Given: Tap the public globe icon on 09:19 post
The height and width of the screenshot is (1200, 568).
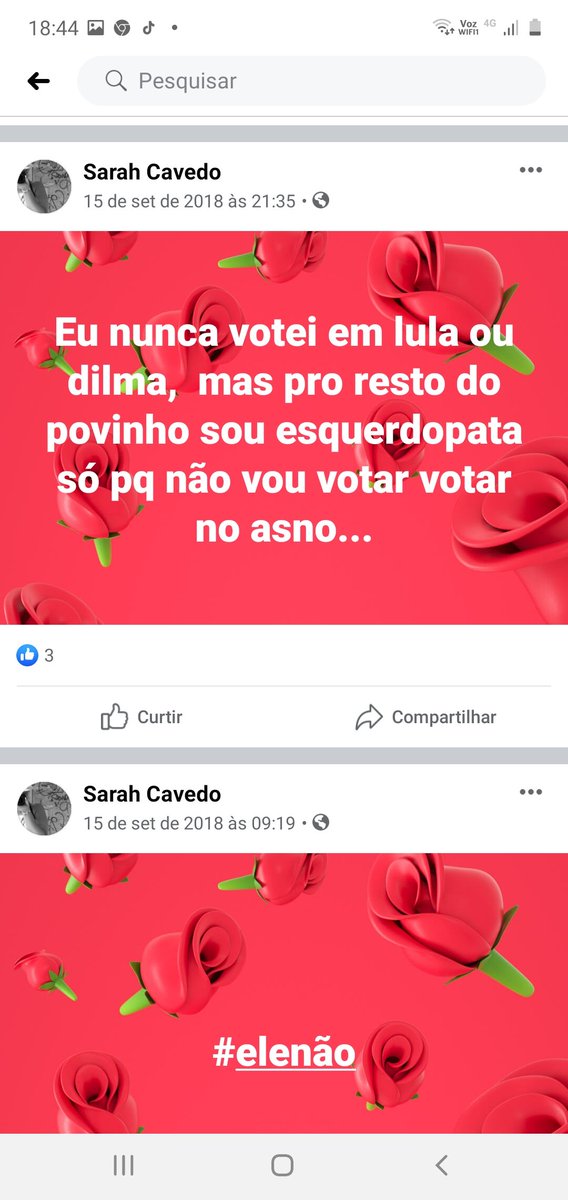Looking at the screenshot, I should pyautogui.click(x=321, y=822).
